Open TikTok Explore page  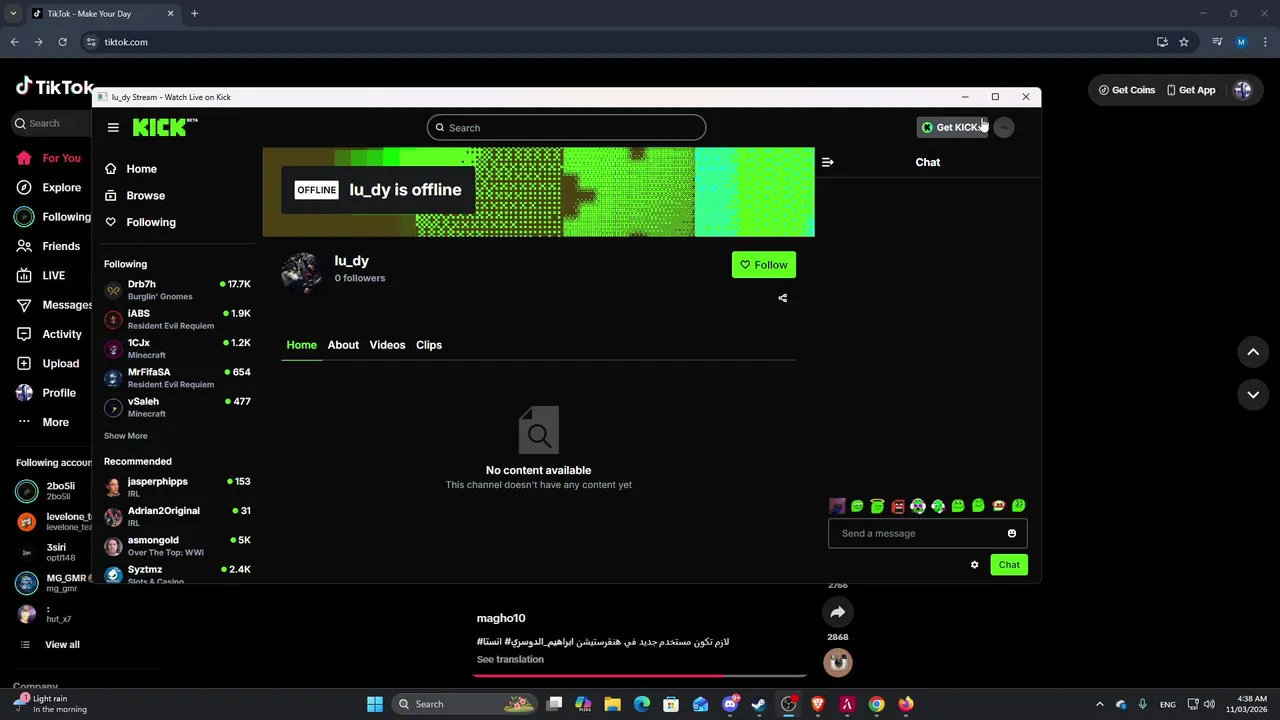tap(50, 187)
